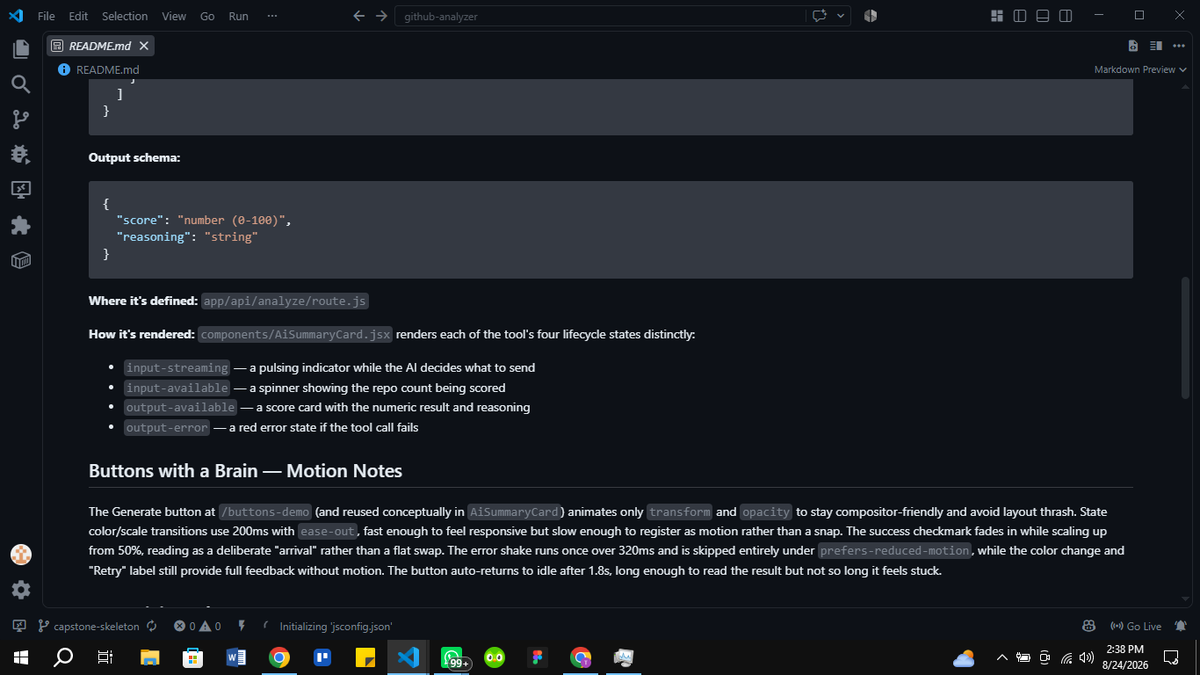Toggle the Primary Side Bar
1200x675 pixels.
coord(1020,16)
